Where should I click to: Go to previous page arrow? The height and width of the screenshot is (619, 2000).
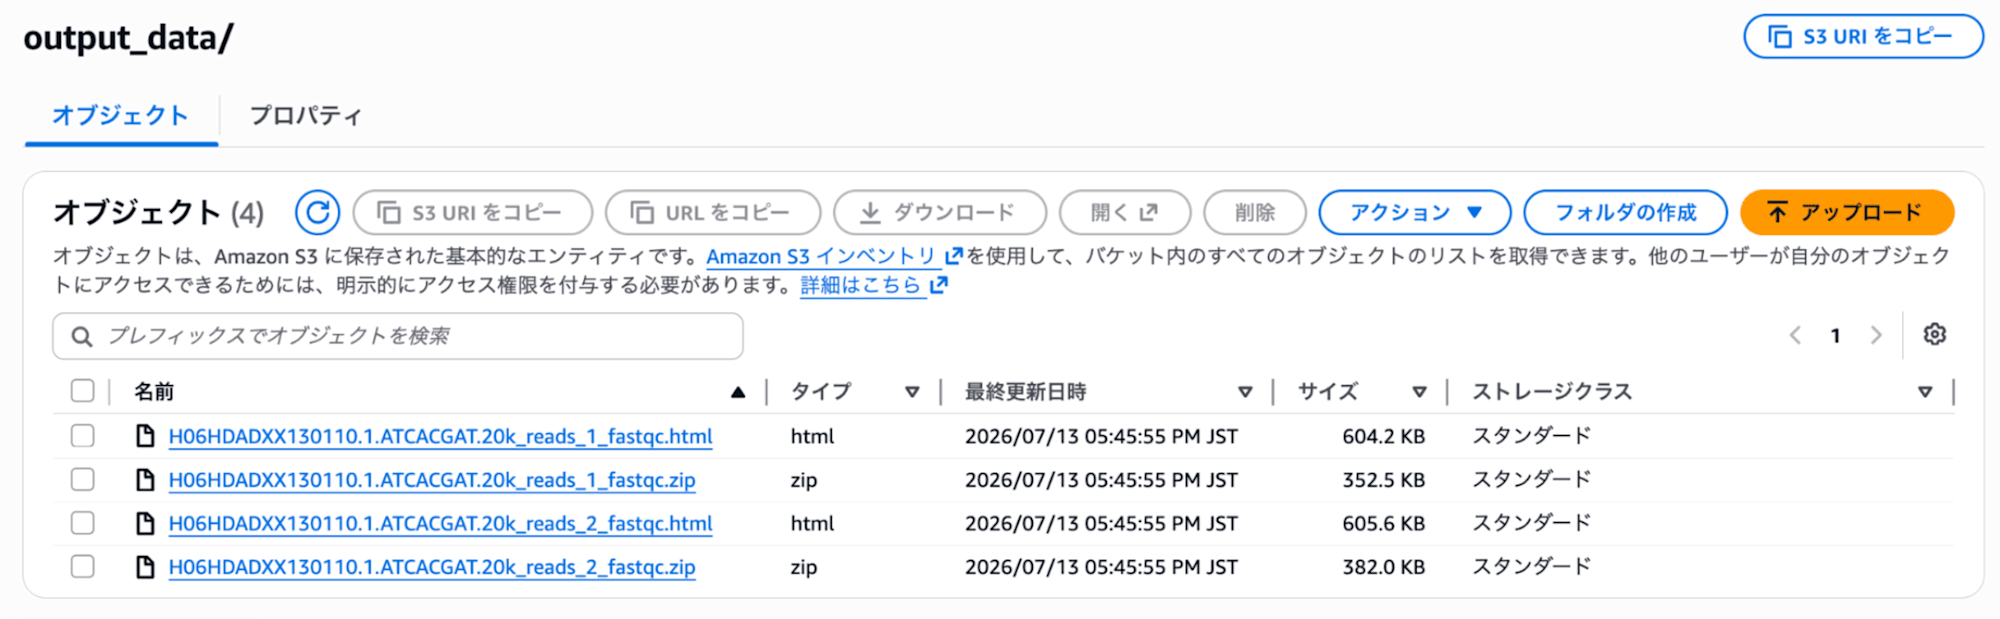pos(1795,335)
